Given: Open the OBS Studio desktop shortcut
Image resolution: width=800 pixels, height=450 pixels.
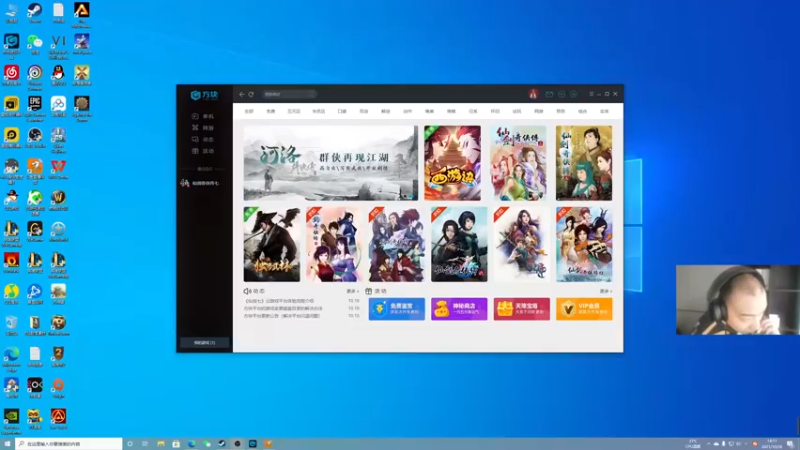Looking at the screenshot, I should [x=35, y=138].
